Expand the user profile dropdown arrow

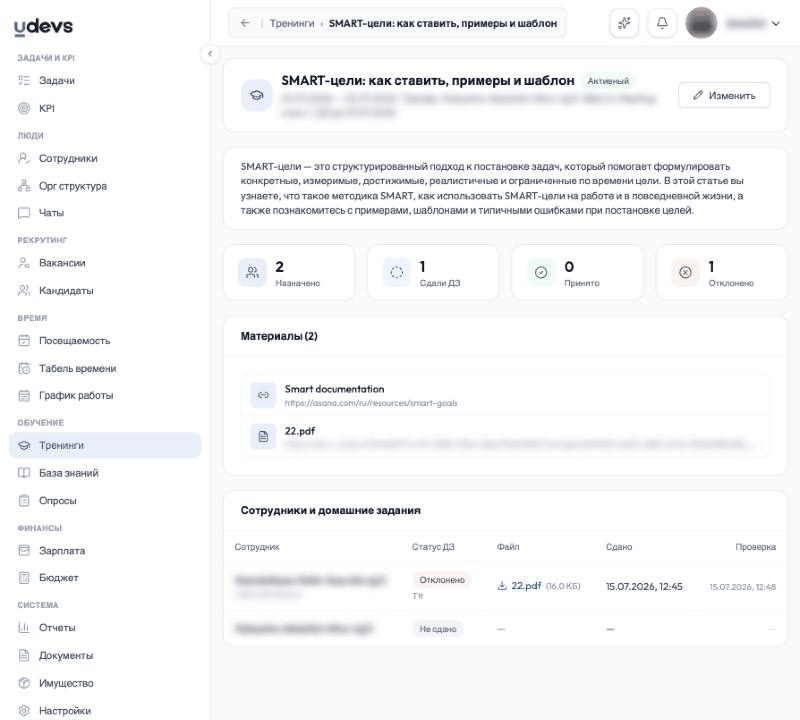point(776,23)
